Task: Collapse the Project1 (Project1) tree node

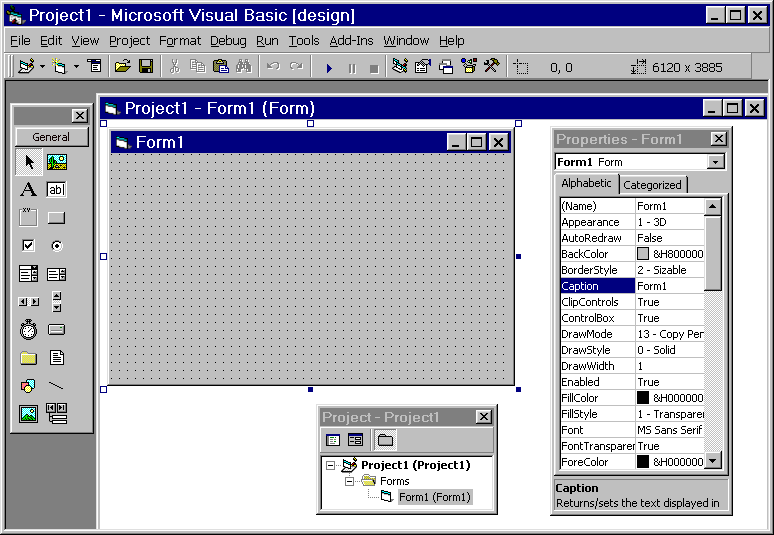Action: point(330,465)
